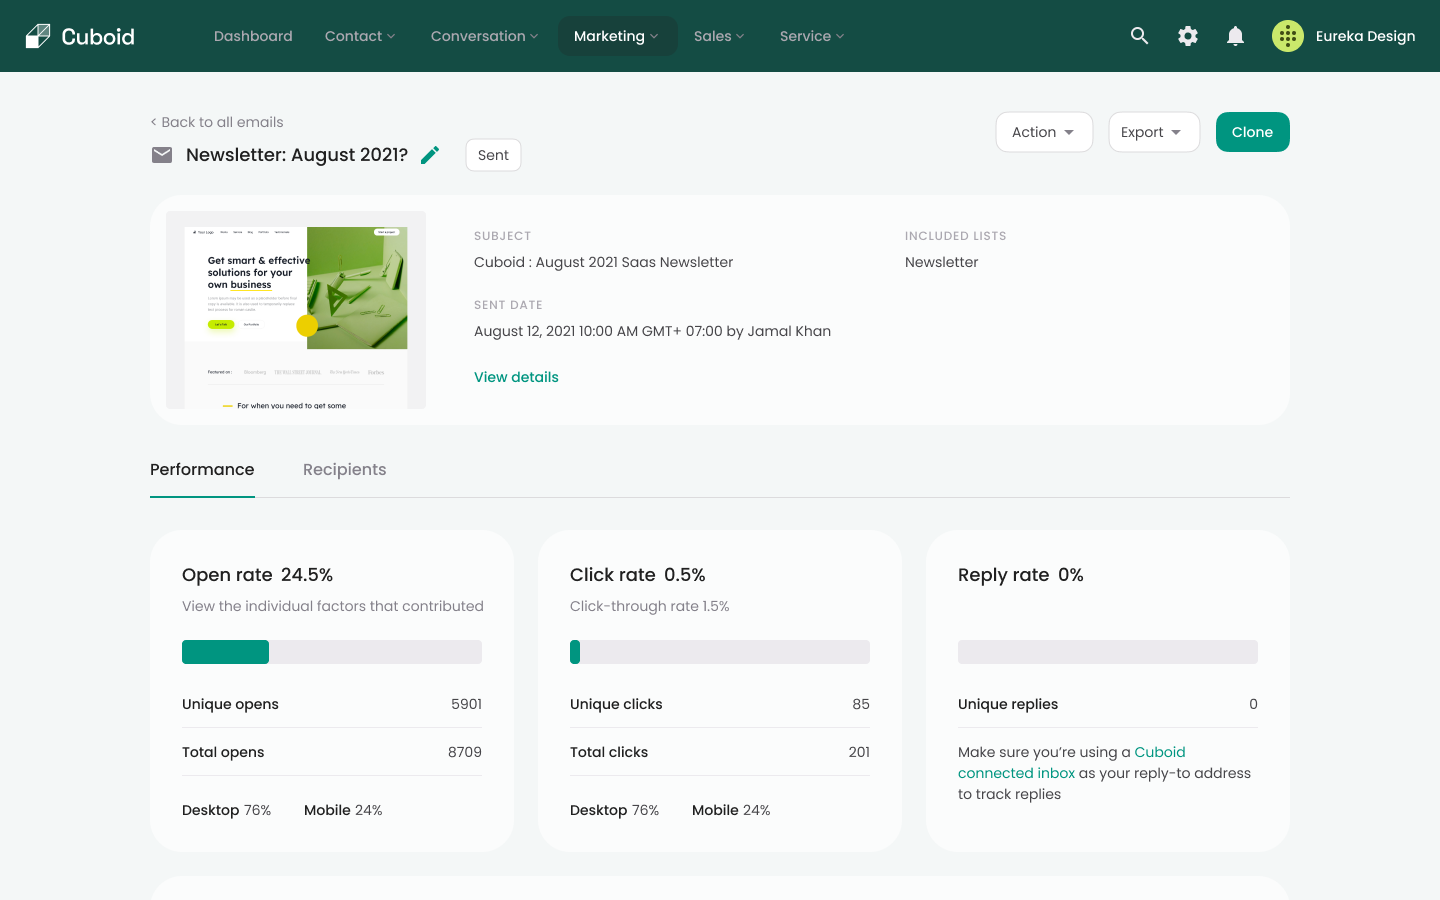The width and height of the screenshot is (1440, 900).
Task: Open the Cuboid connected inbox link
Action: [1016, 773]
